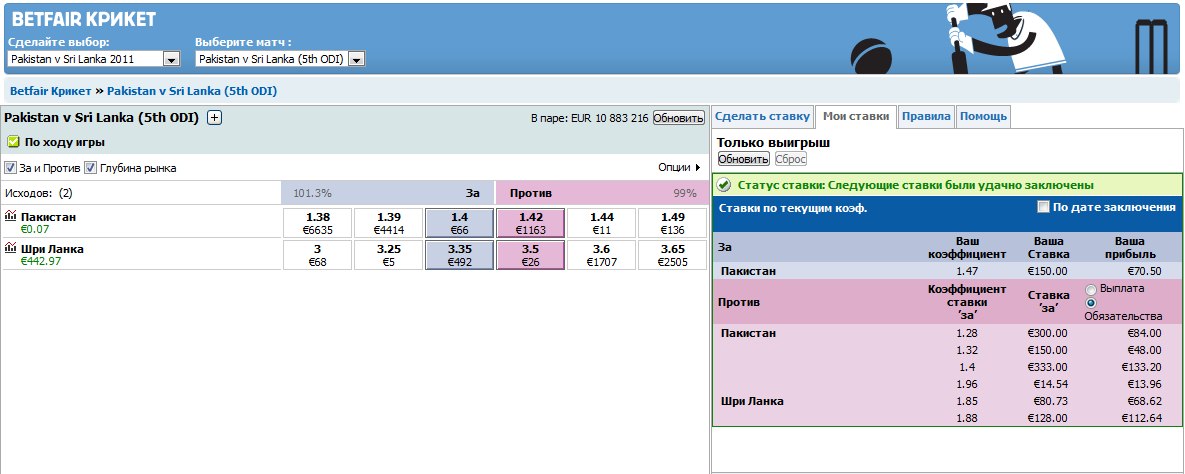Click the Сброс button
This screenshot has height=474, width=1185.
(x=791, y=159)
